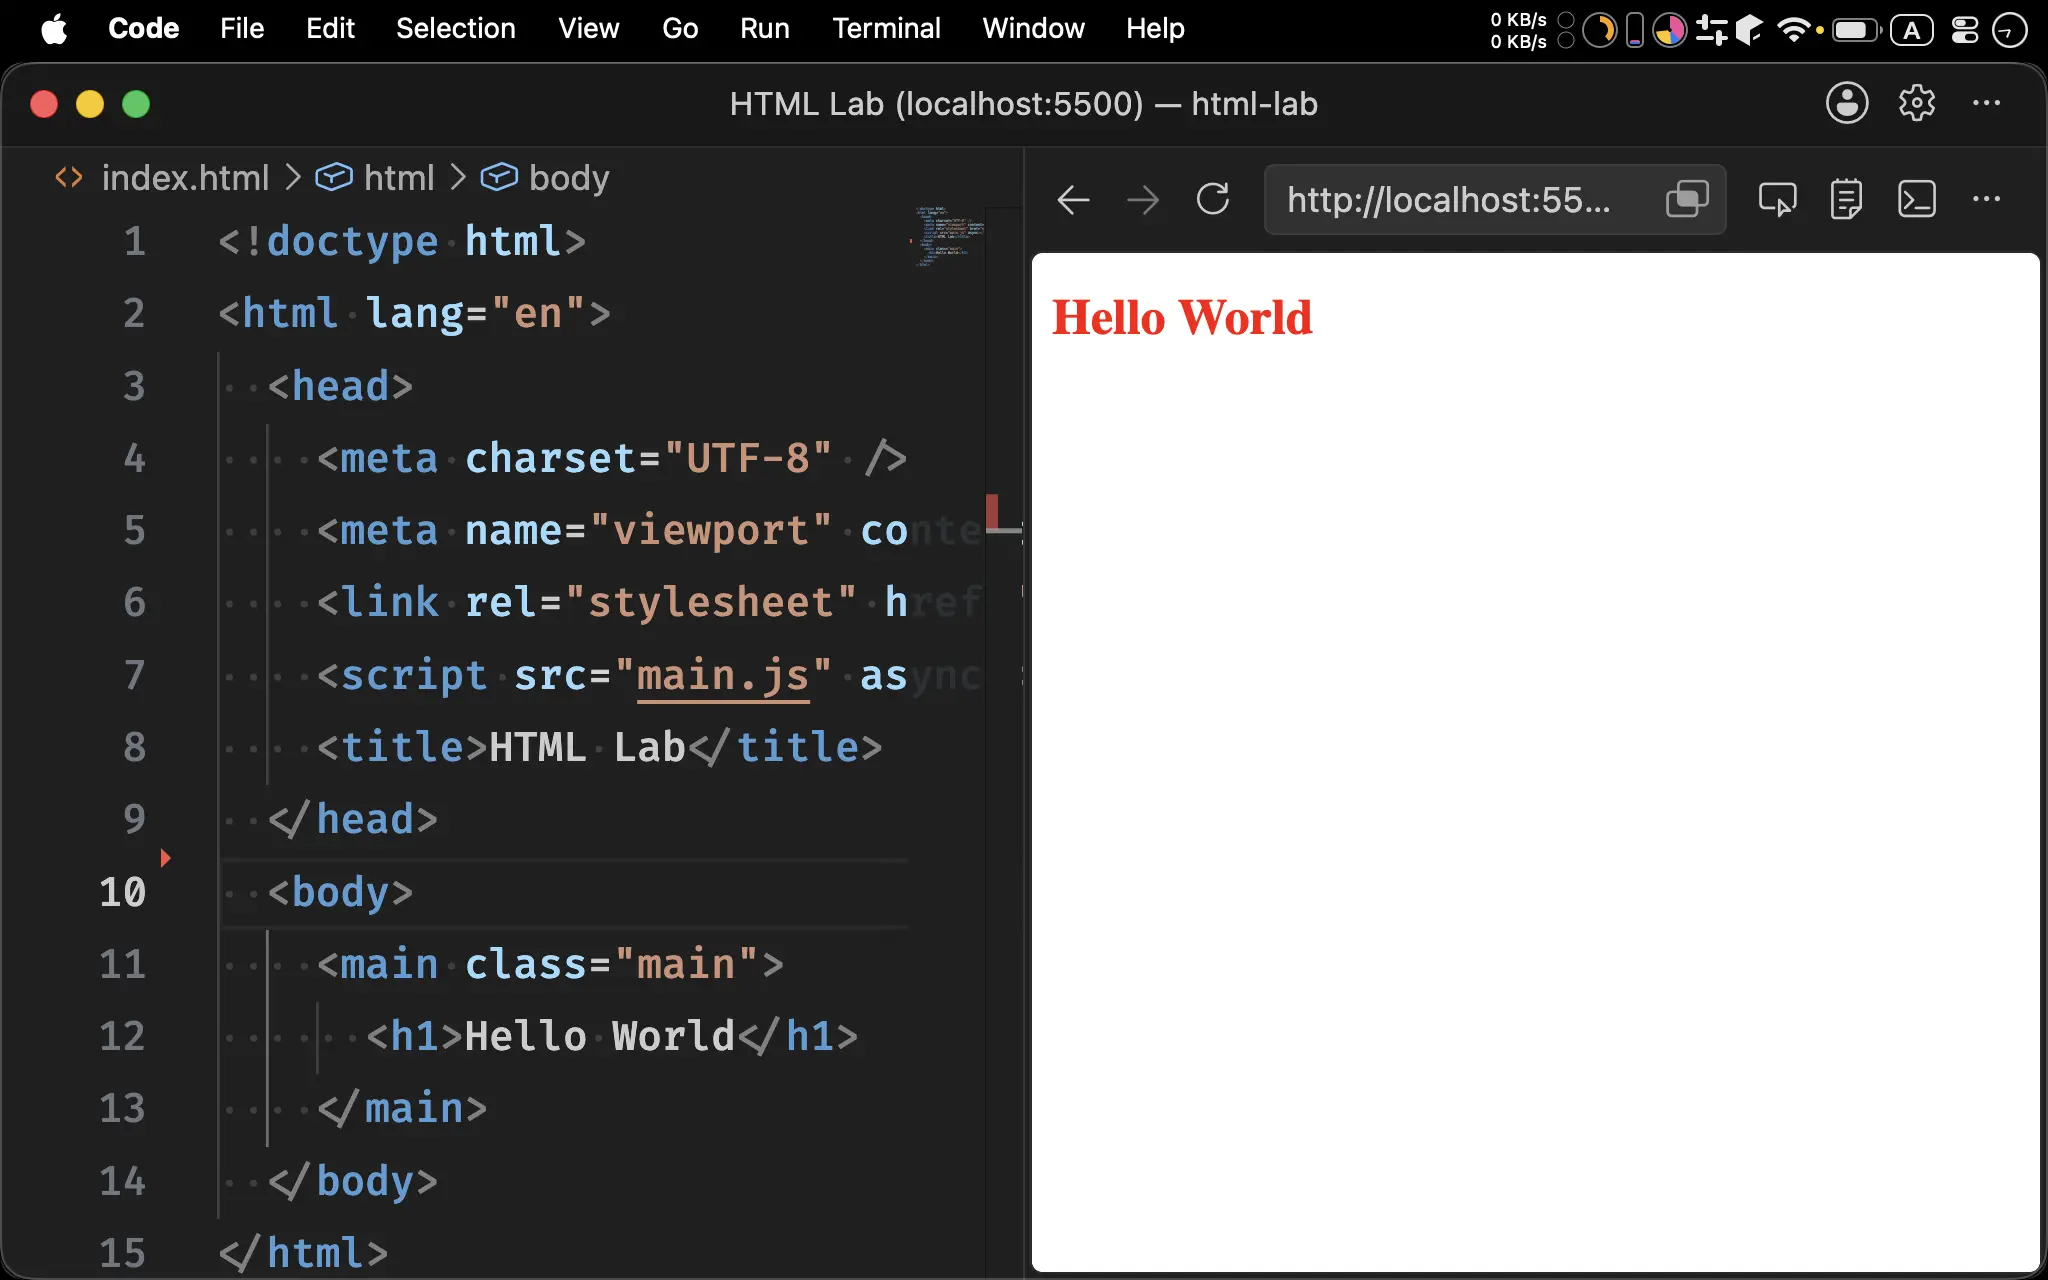Open macOS Control Center
This screenshot has height=1280, width=2048.
point(1965,30)
